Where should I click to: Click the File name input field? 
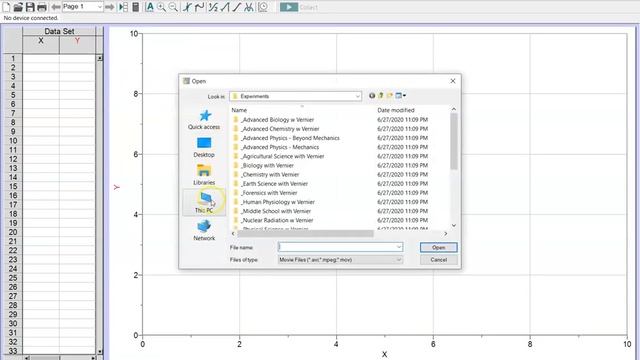[x=336, y=247]
